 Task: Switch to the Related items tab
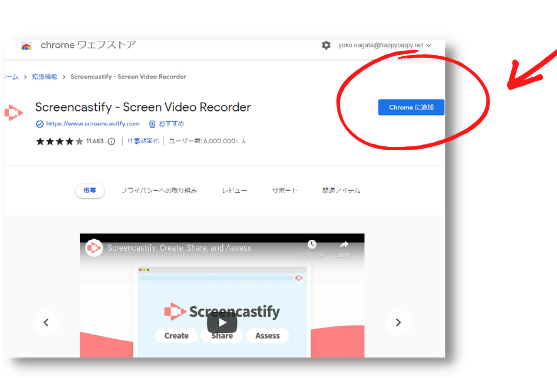[341, 191]
